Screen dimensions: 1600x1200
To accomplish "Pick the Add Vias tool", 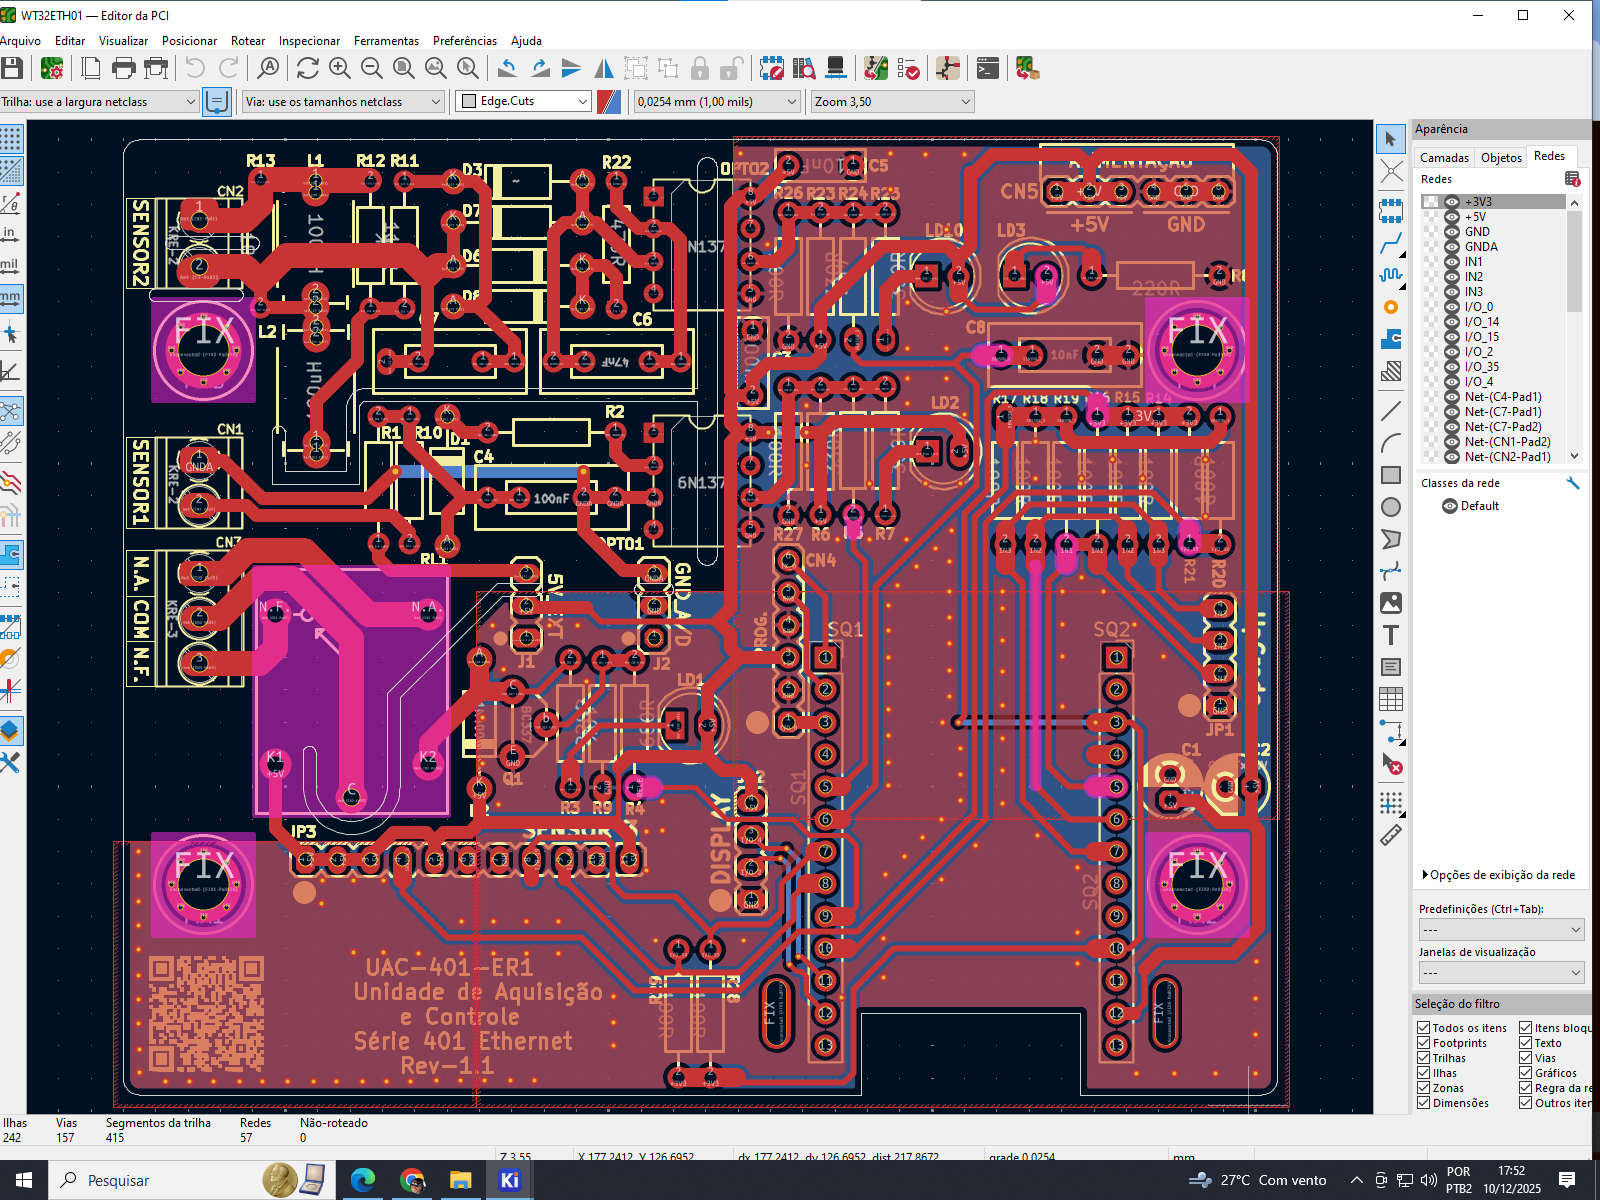I will pos(1391,307).
